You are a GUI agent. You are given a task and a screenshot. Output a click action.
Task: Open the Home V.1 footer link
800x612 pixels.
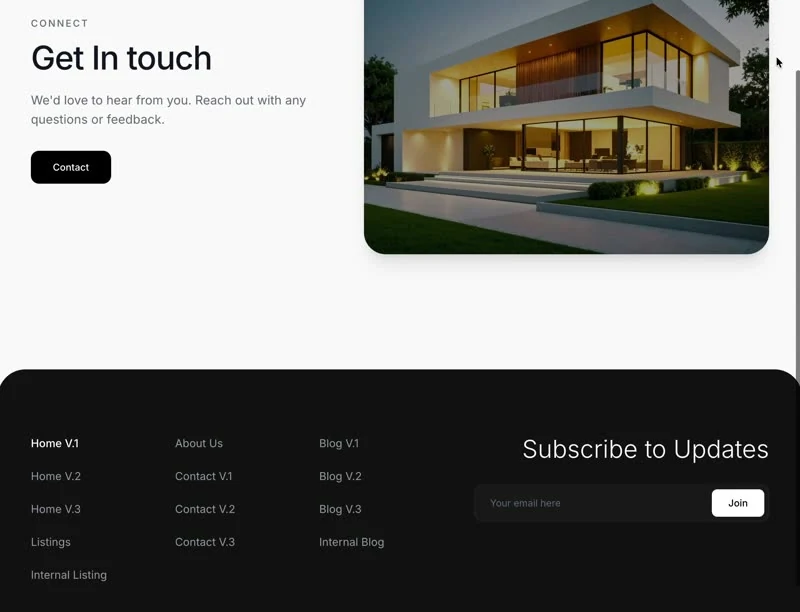[55, 444]
